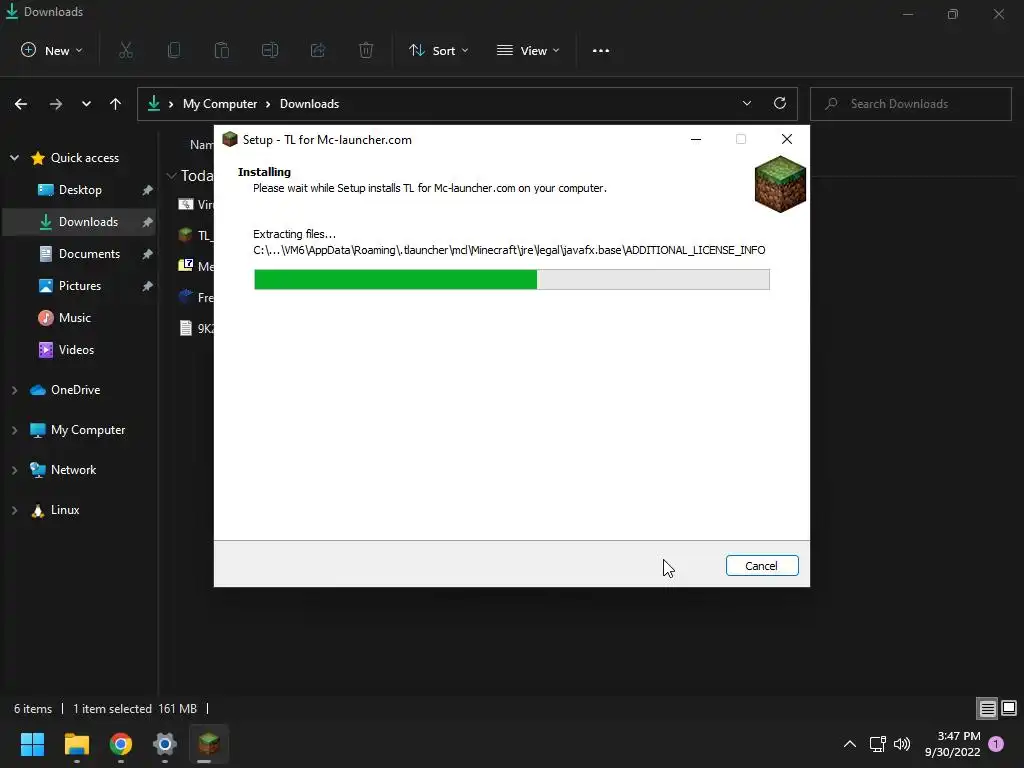Open File Explorer from taskbar
This screenshot has height=768, width=1024.
(76, 744)
